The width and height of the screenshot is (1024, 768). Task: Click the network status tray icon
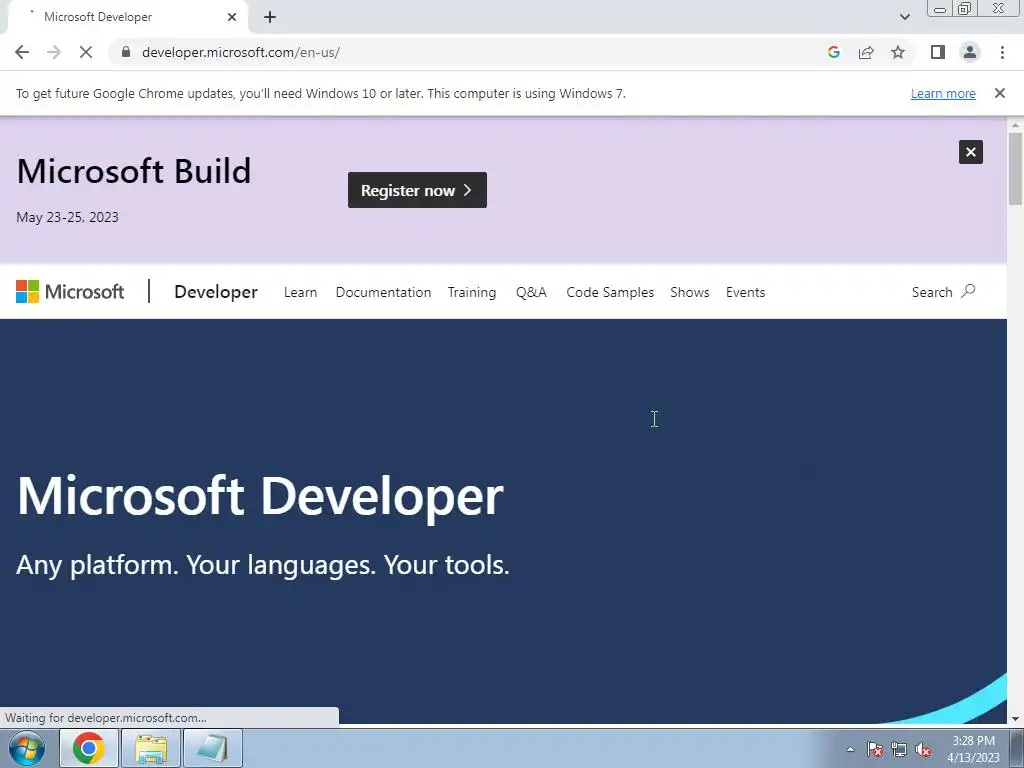(899, 749)
